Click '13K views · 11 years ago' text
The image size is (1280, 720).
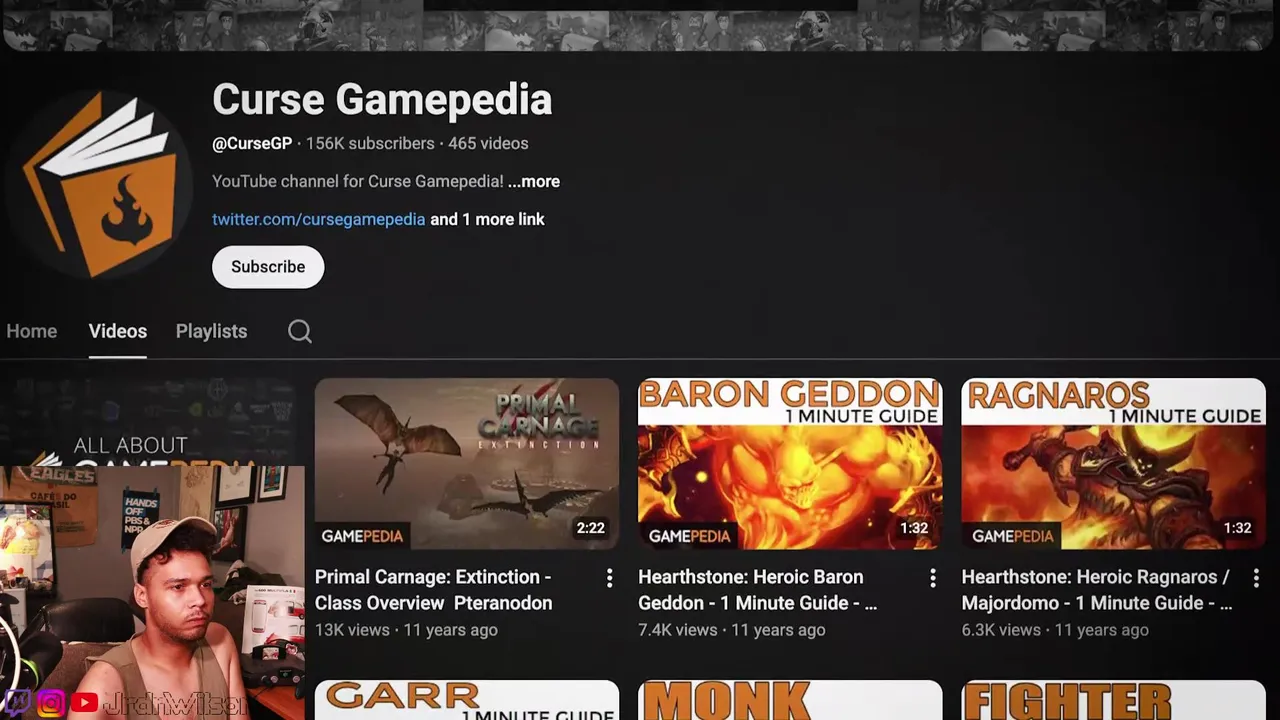(406, 630)
